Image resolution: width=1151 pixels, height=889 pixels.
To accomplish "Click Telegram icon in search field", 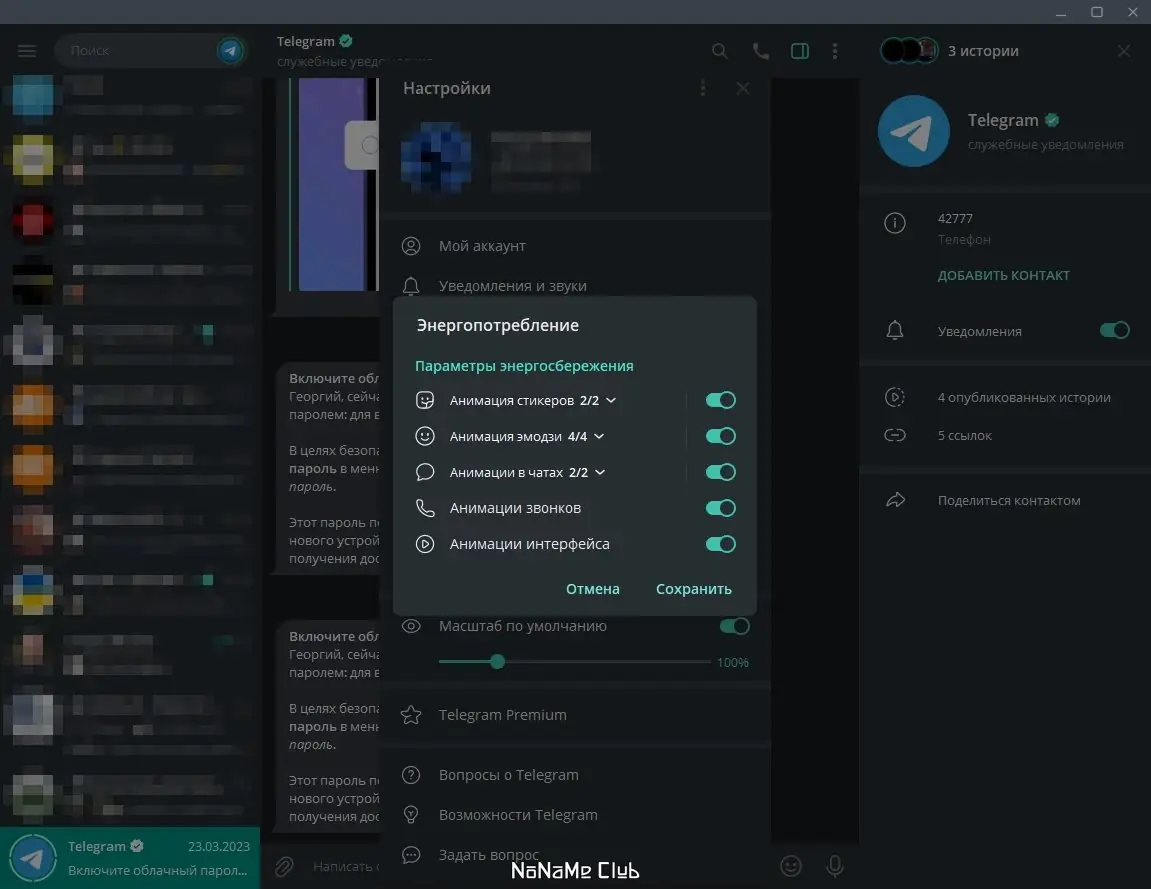I will 230,51.
